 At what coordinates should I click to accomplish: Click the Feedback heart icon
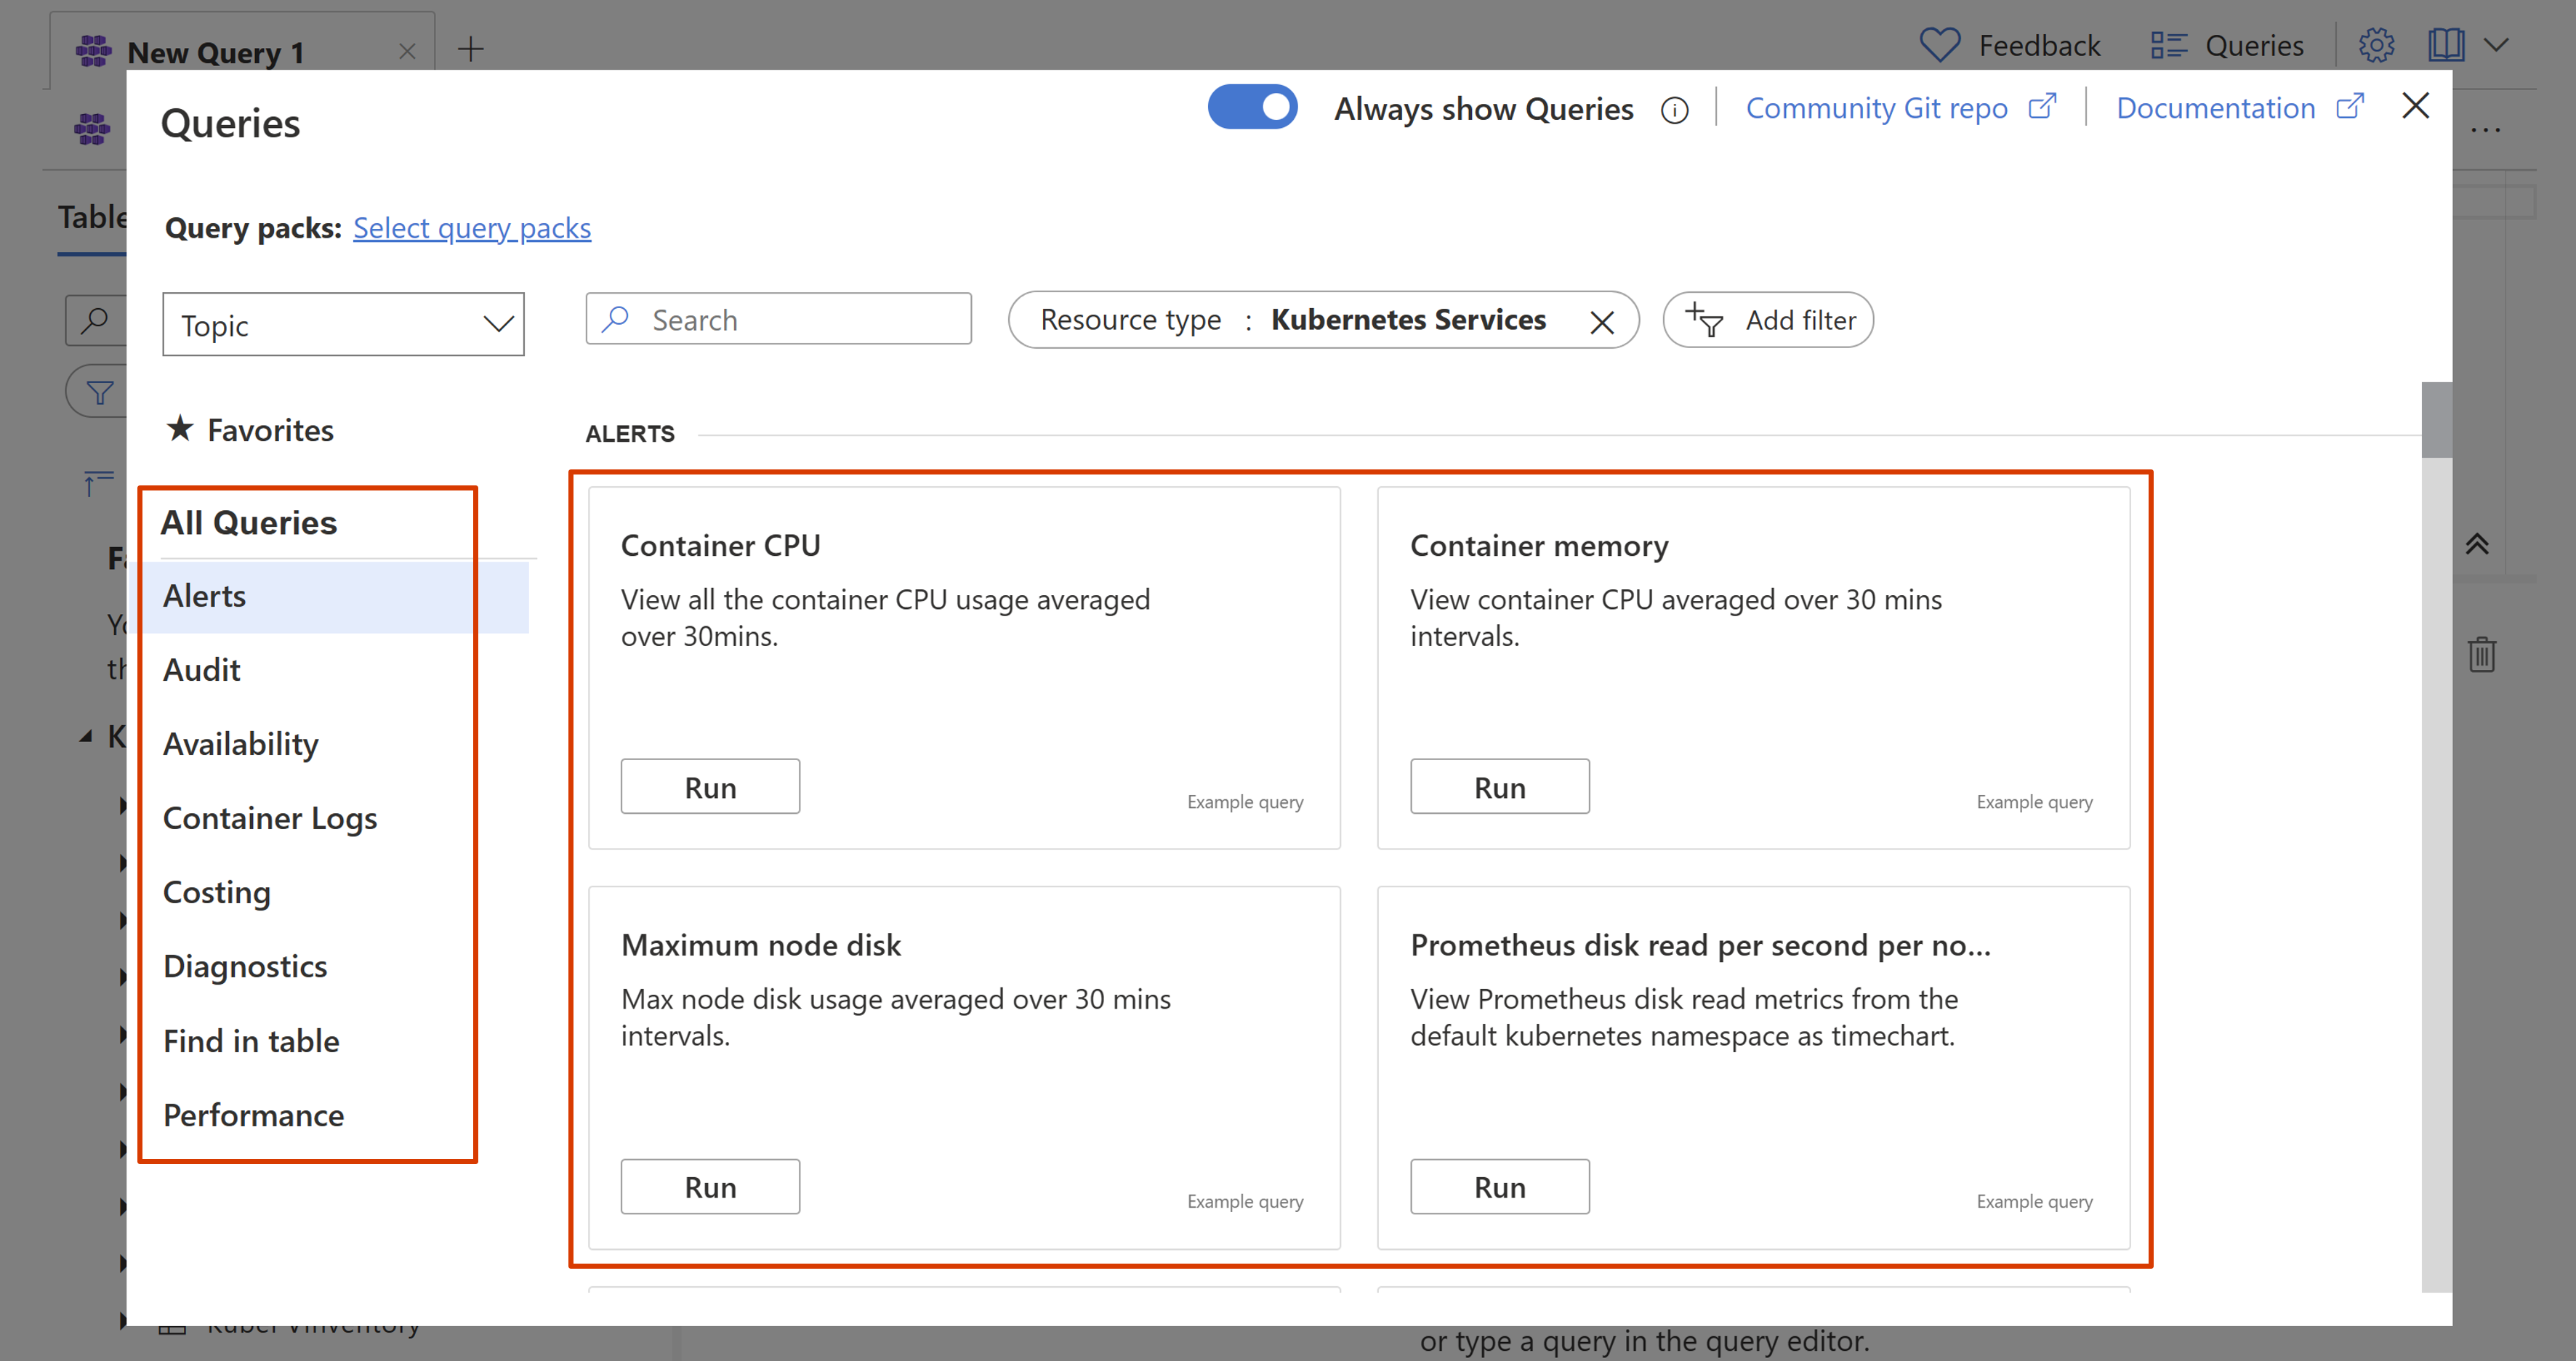click(1940, 46)
